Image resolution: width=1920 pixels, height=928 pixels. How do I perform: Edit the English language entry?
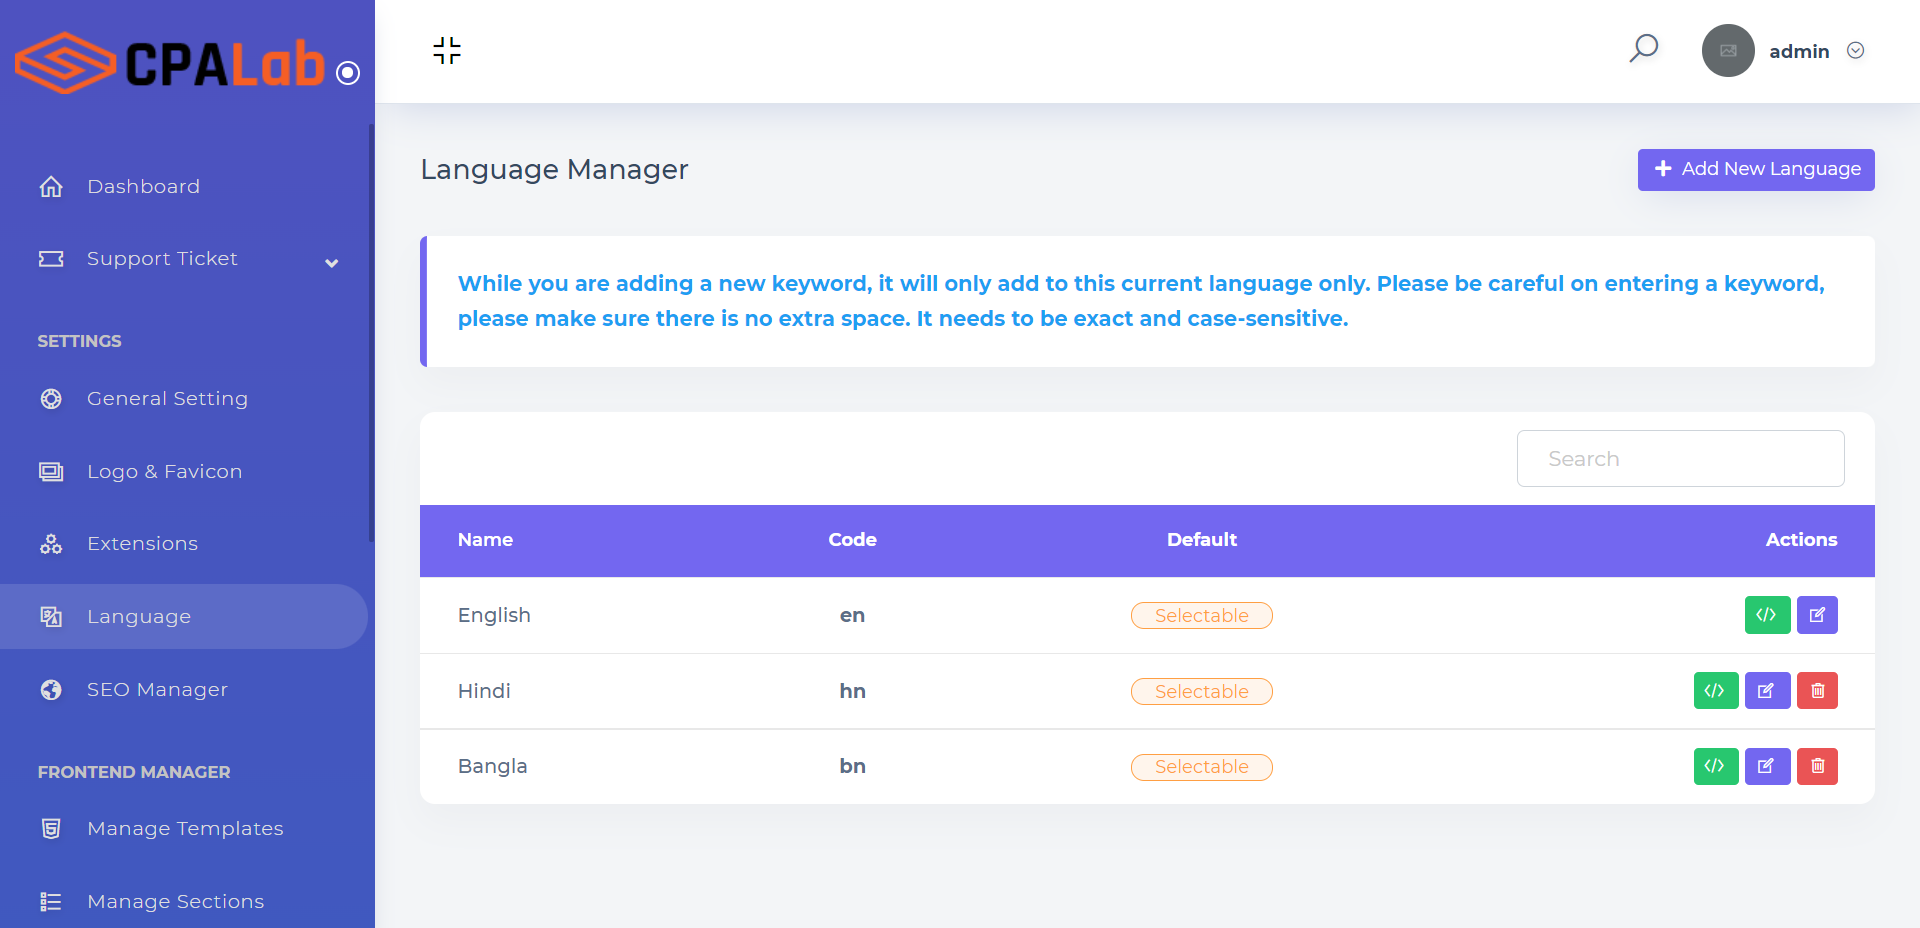(x=1817, y=615)
